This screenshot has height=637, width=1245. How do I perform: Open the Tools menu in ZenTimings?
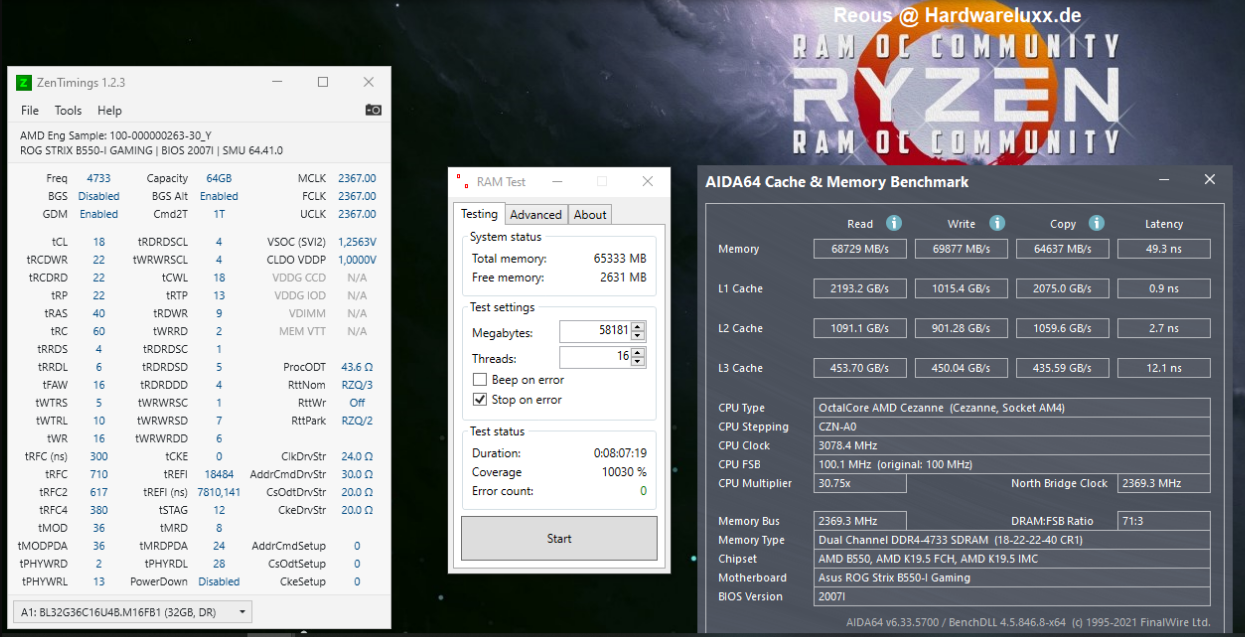[x=68, y=110]
